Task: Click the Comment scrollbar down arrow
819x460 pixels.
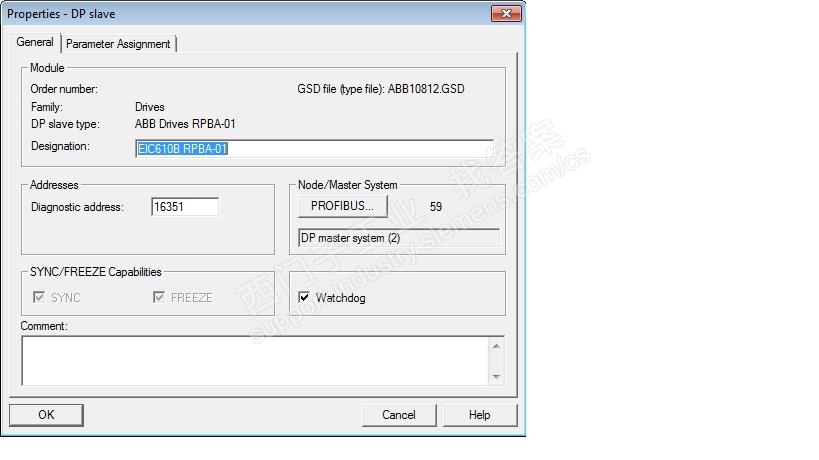Action: 496,376
